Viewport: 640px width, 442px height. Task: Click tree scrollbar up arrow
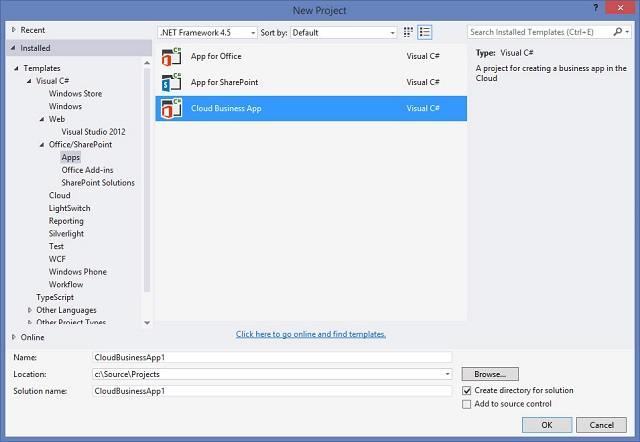pyautogui.click(x=147, y=63)
